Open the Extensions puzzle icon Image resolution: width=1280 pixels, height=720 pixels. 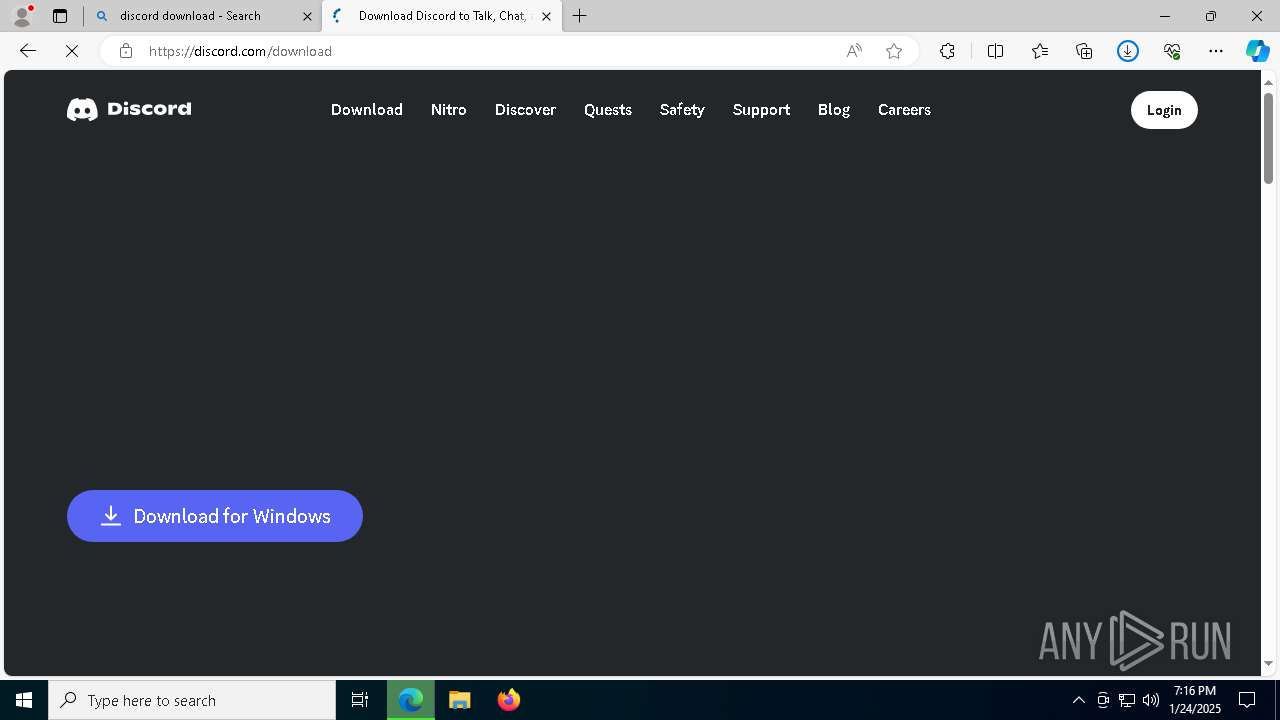[x=947, y=51]
